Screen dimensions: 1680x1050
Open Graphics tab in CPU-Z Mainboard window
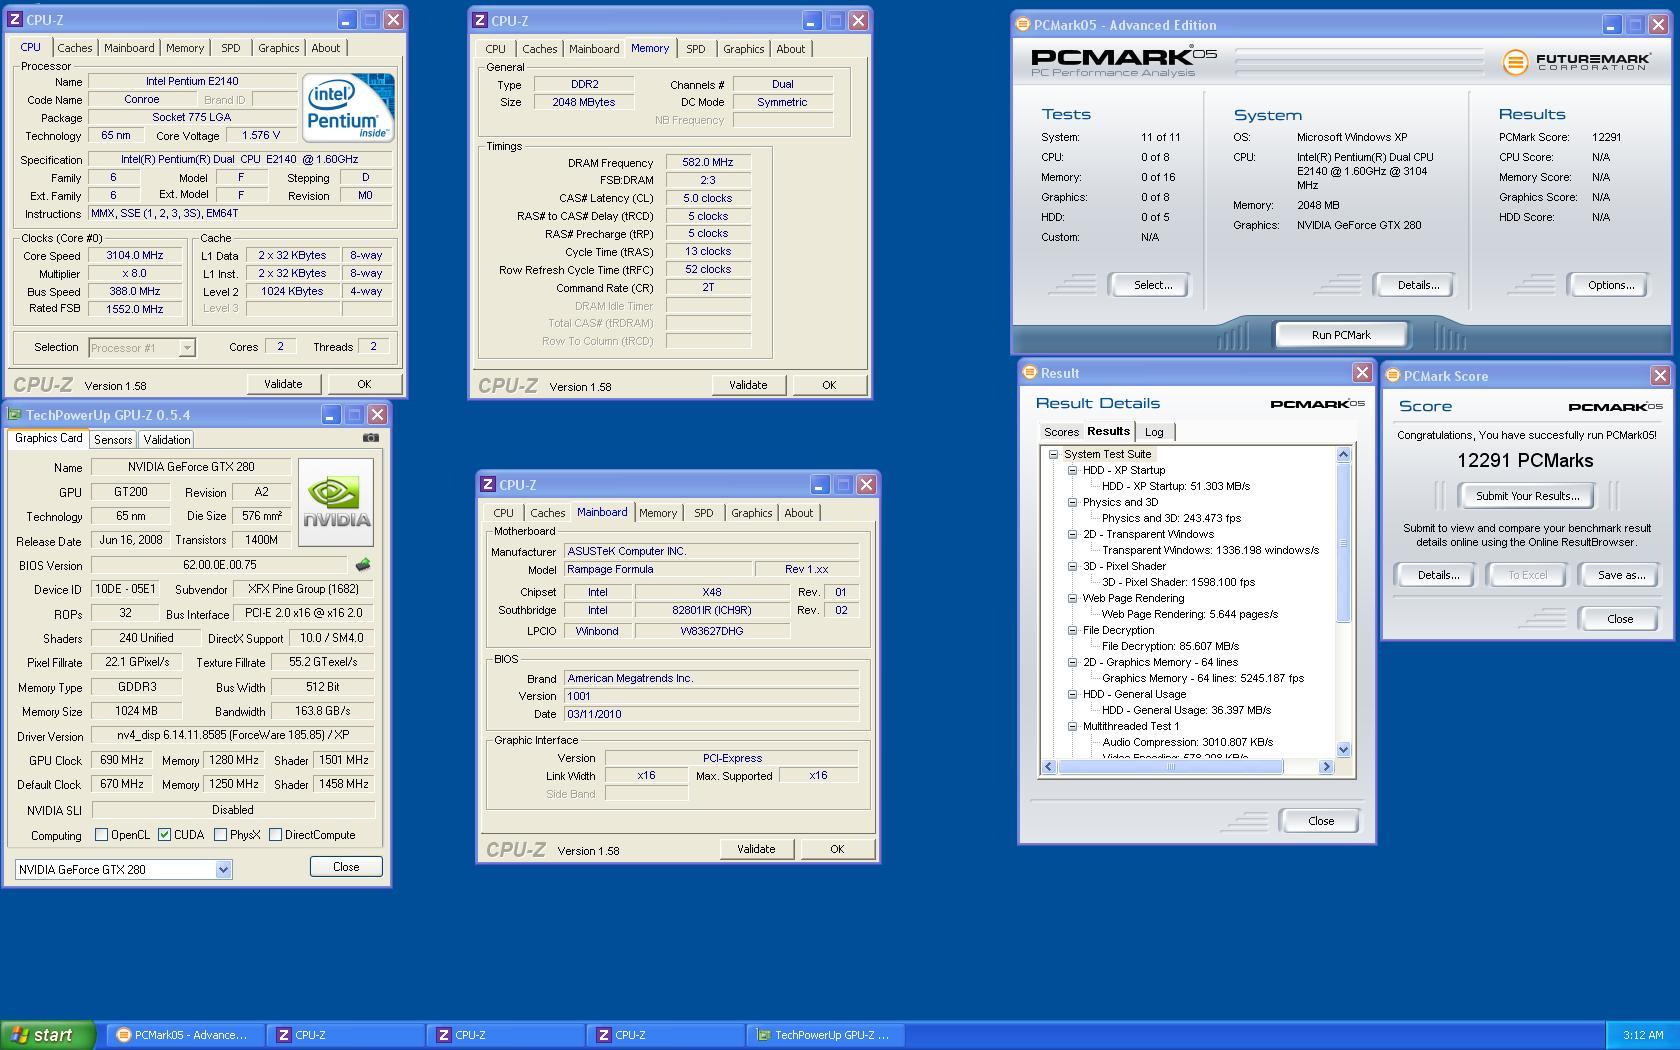[751, 513]
